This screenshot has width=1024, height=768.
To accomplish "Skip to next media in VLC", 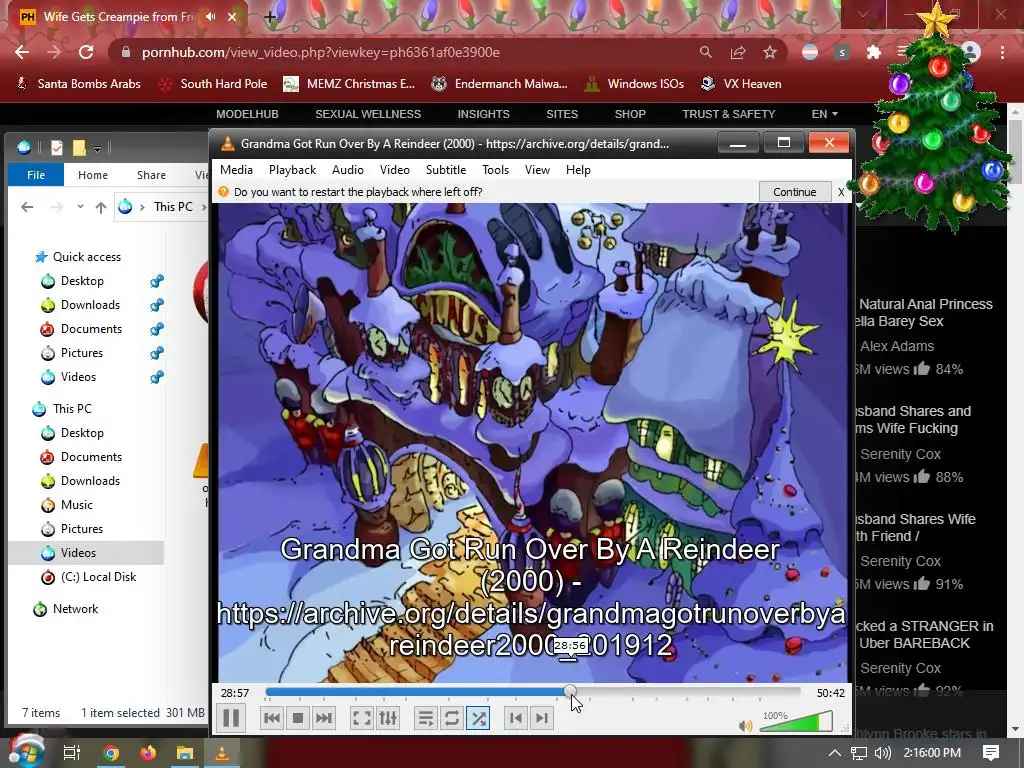I will (x=324, y=718).
